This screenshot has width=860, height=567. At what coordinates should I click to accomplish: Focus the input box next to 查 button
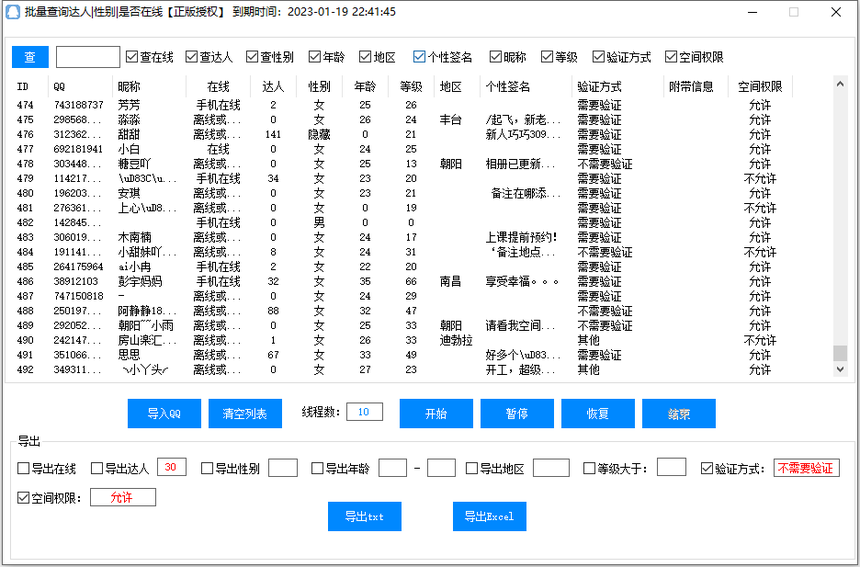[88, 57]
